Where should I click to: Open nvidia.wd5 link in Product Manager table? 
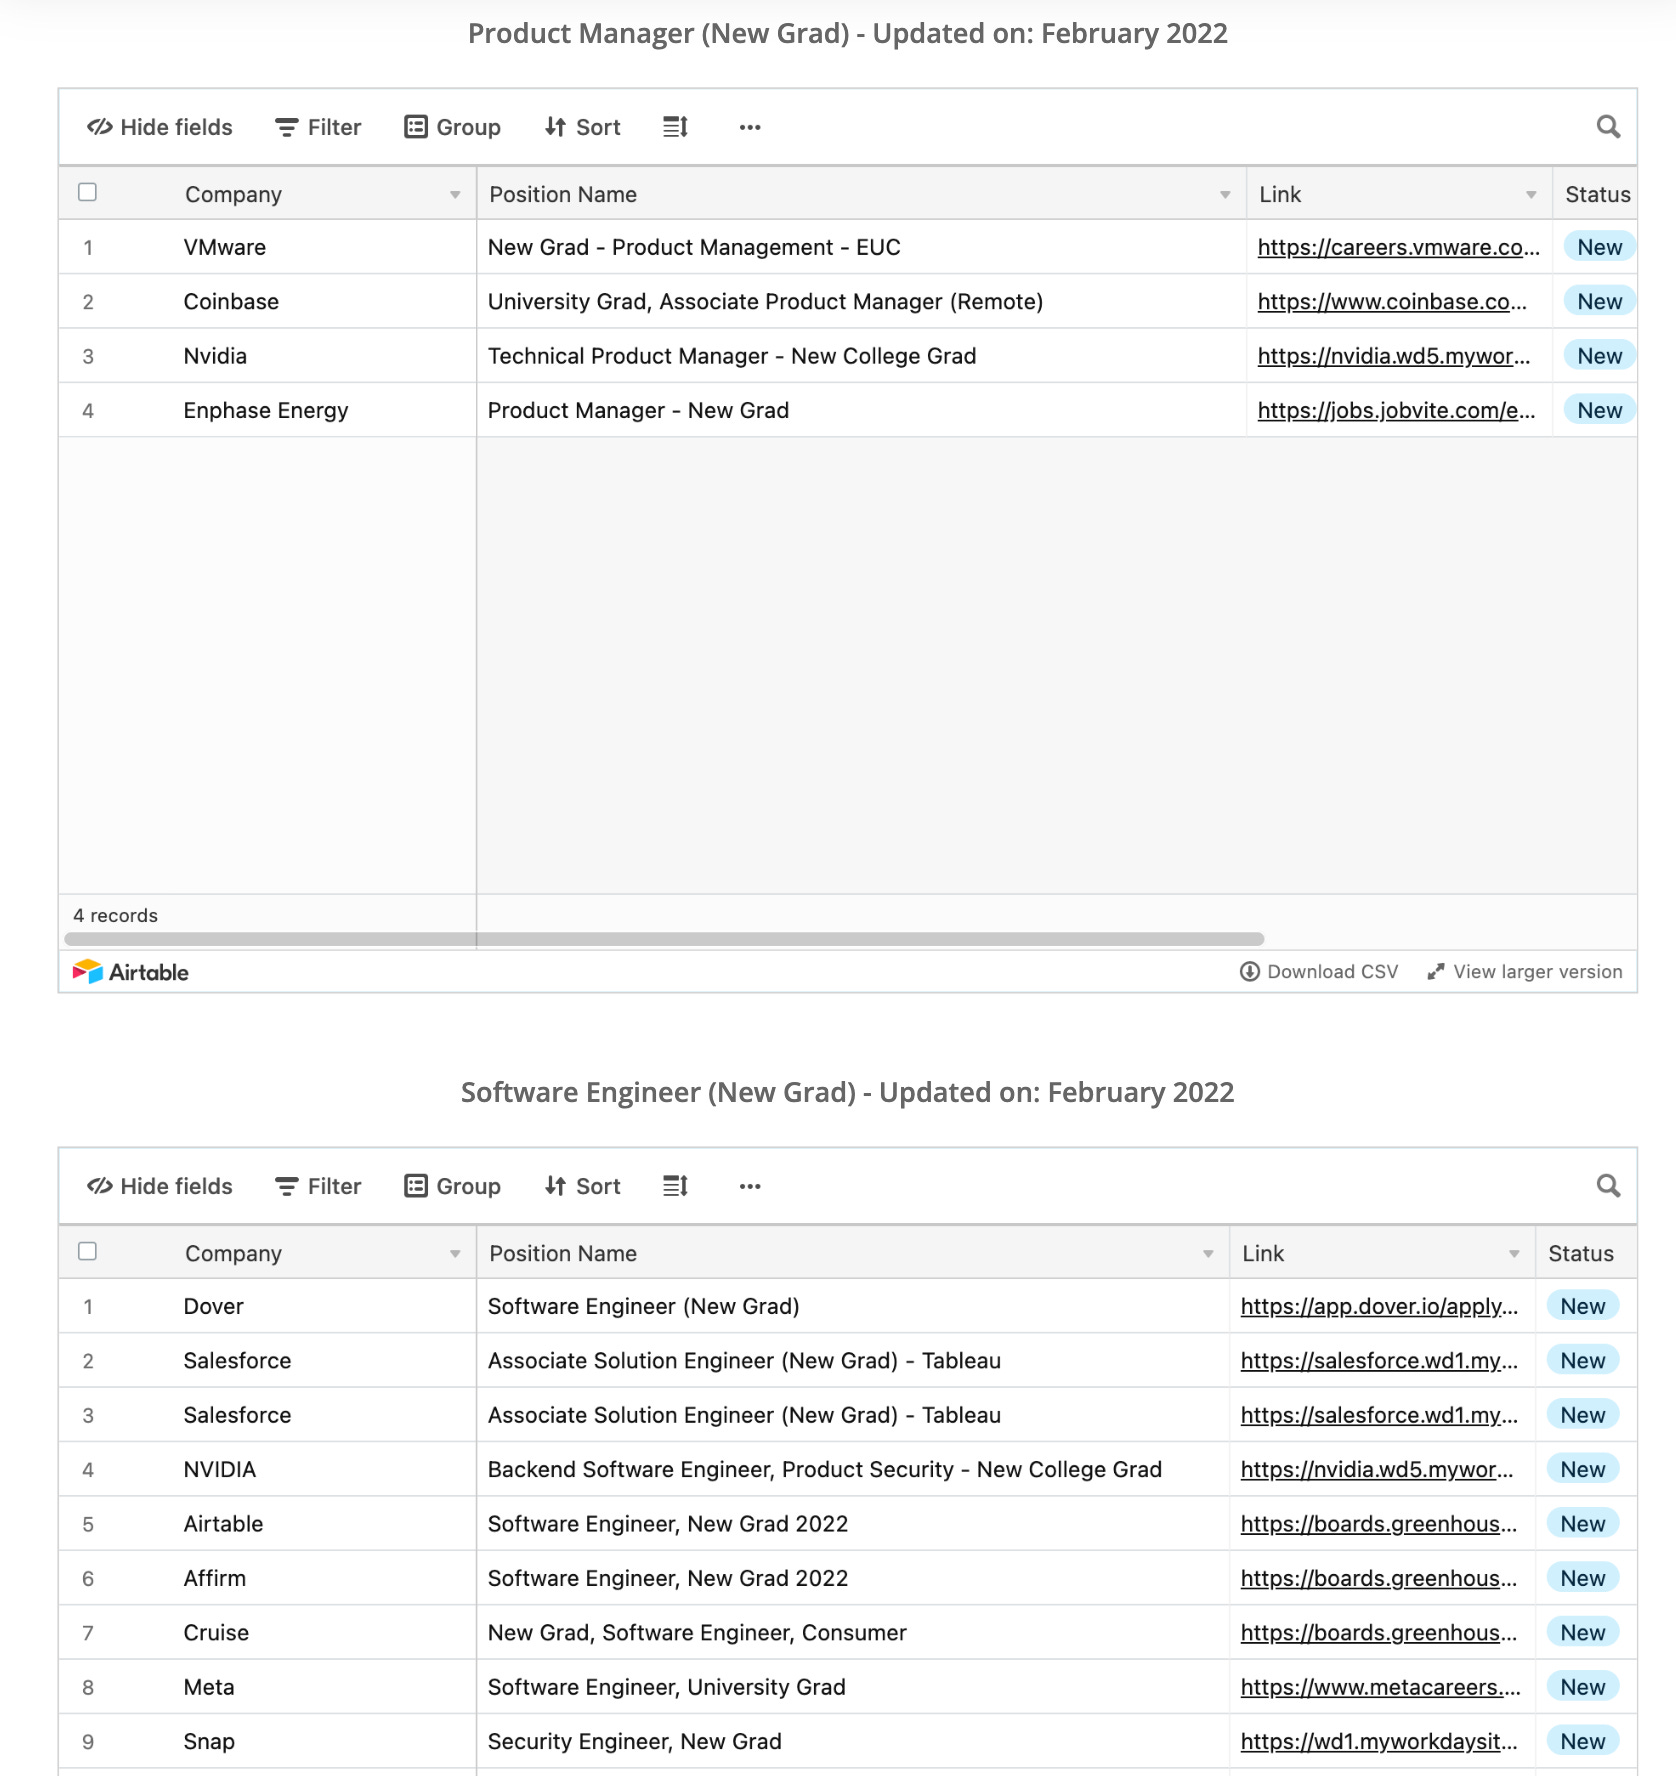coord(1394,356)
